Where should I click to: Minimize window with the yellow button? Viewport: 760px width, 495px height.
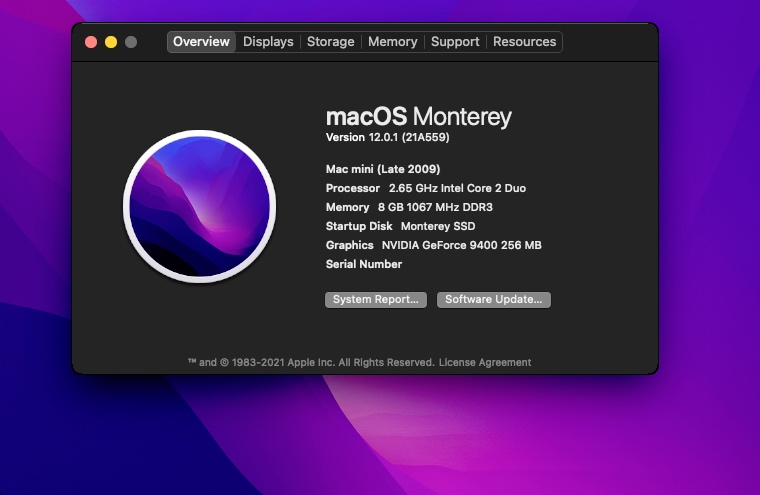(111, 42)
